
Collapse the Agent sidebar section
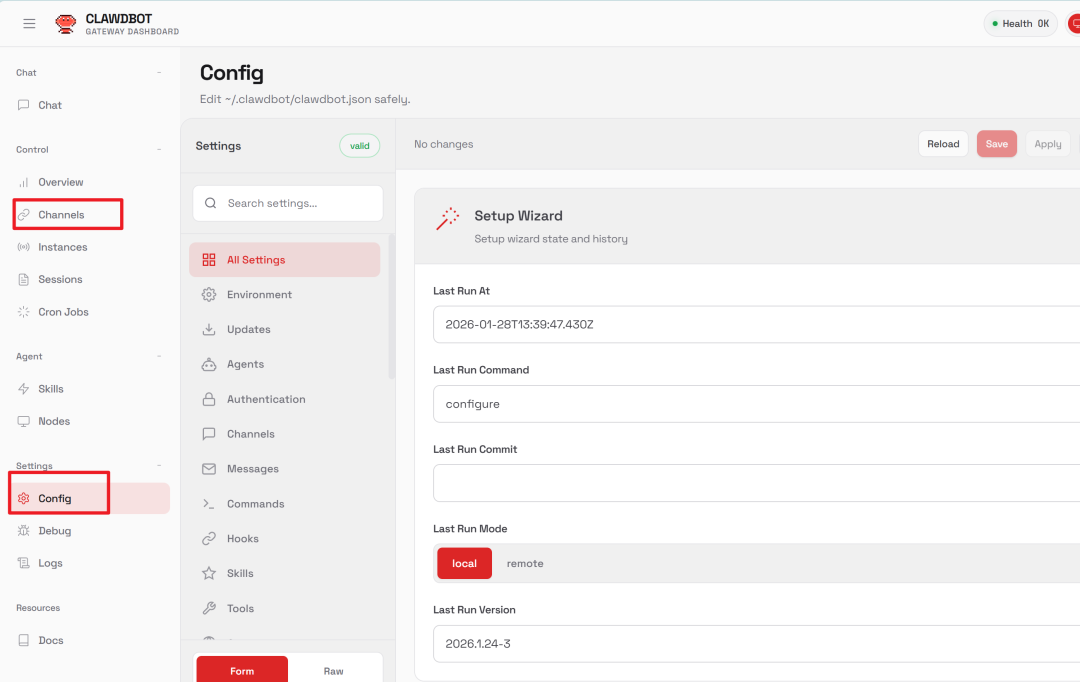click(x=159, y=356)
